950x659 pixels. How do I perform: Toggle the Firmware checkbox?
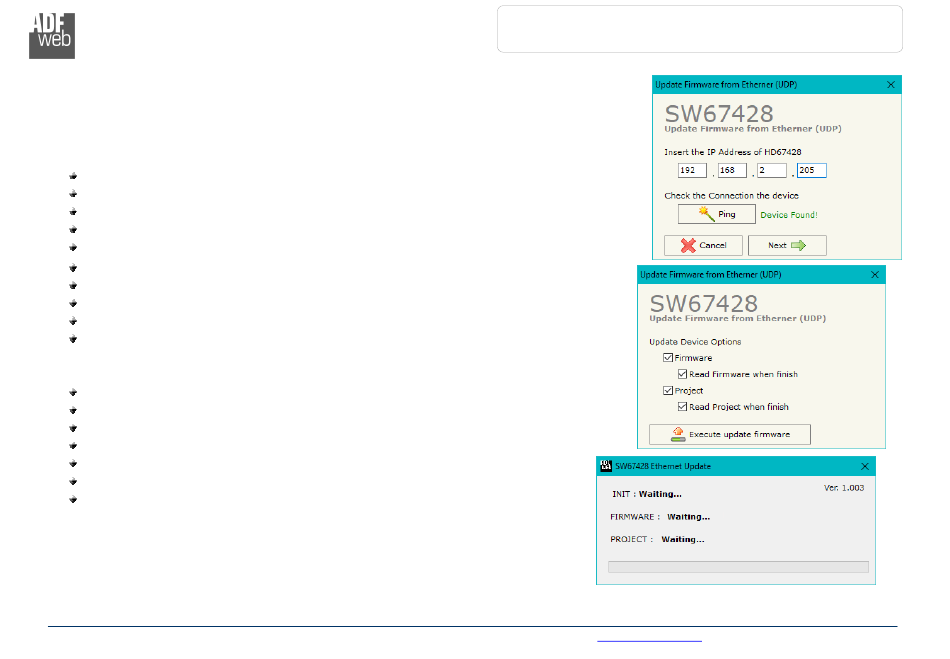668,358
